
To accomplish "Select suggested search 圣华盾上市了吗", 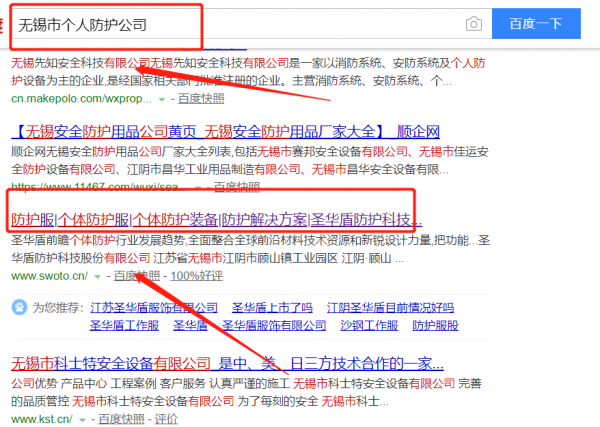I will (x=272, y=308).
